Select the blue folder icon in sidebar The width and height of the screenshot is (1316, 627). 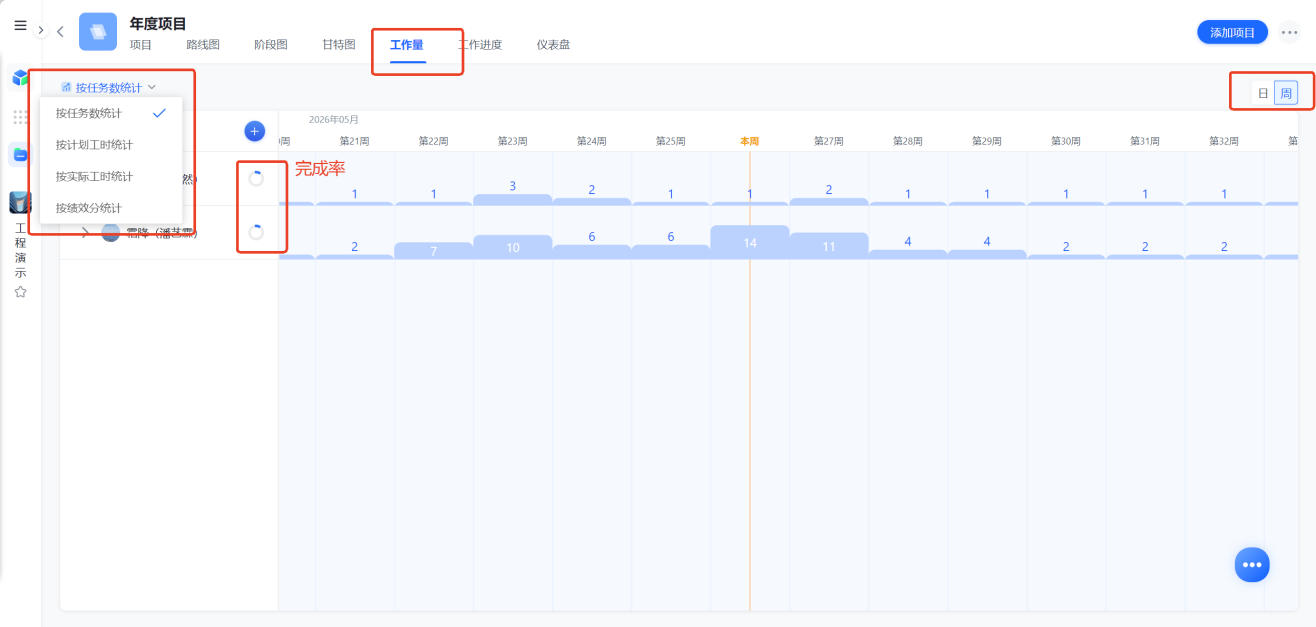click(x=20, y=154)
